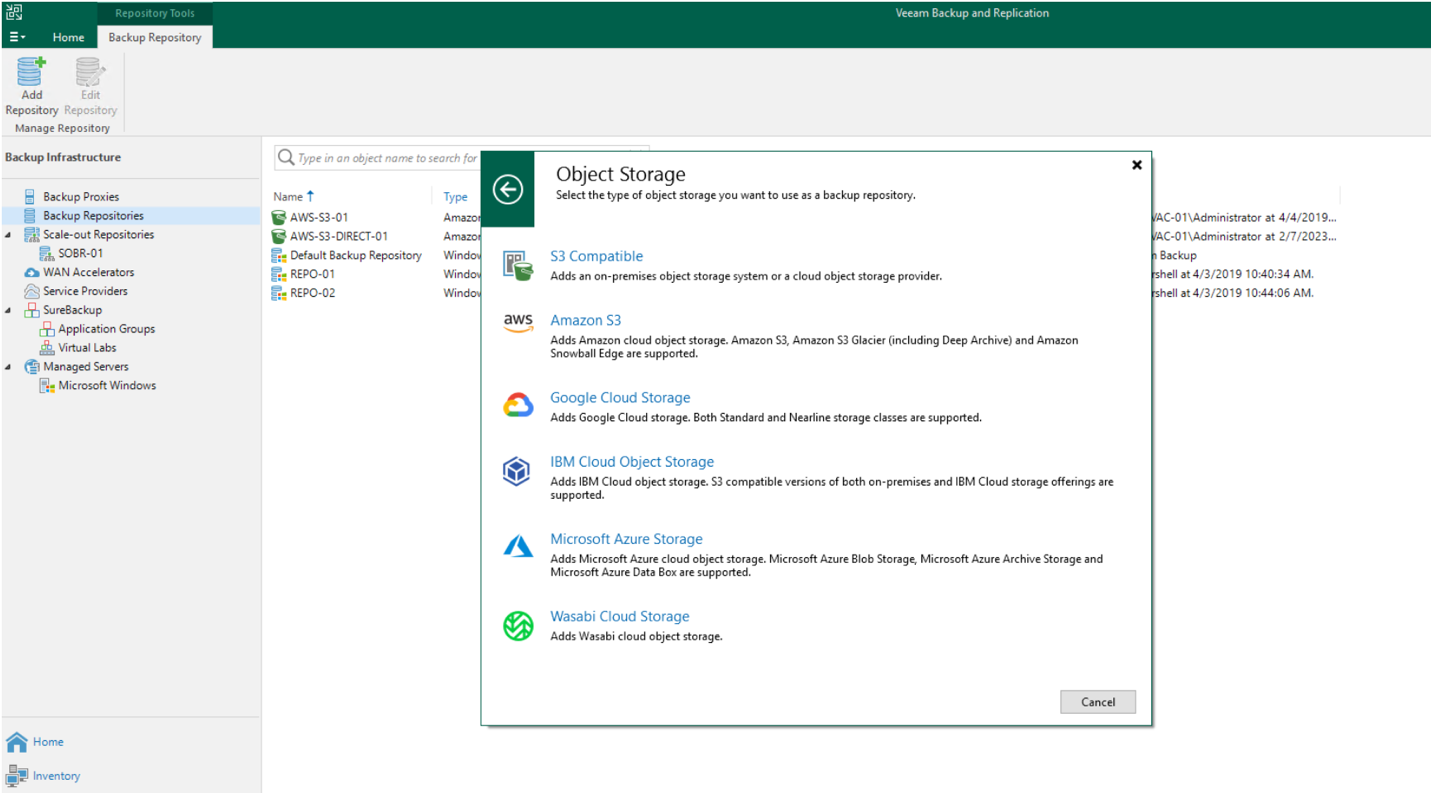
Task: Click the Backup Proxies tree icon
Action: point(31,197)
